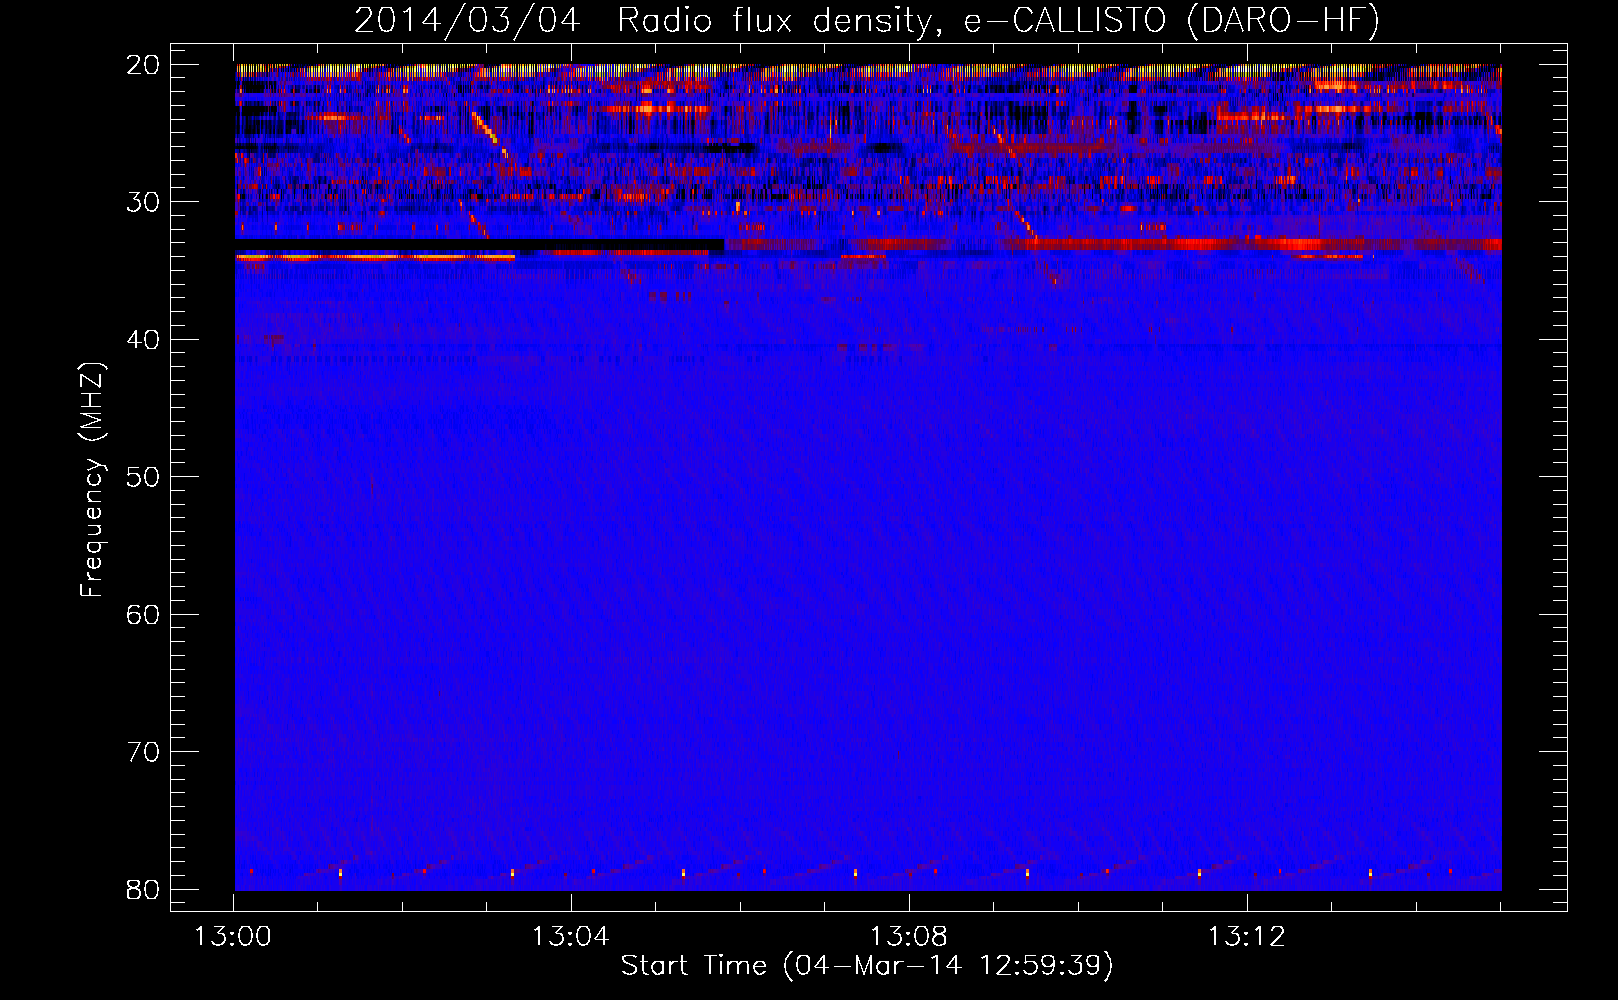Click the 80 MHz frequency tick label

pos(143,889)
